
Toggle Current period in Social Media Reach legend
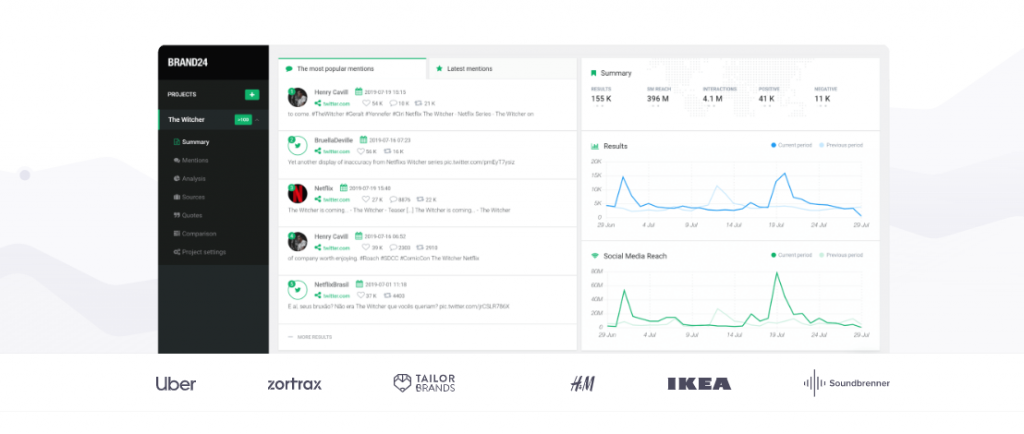click(792, 255)
